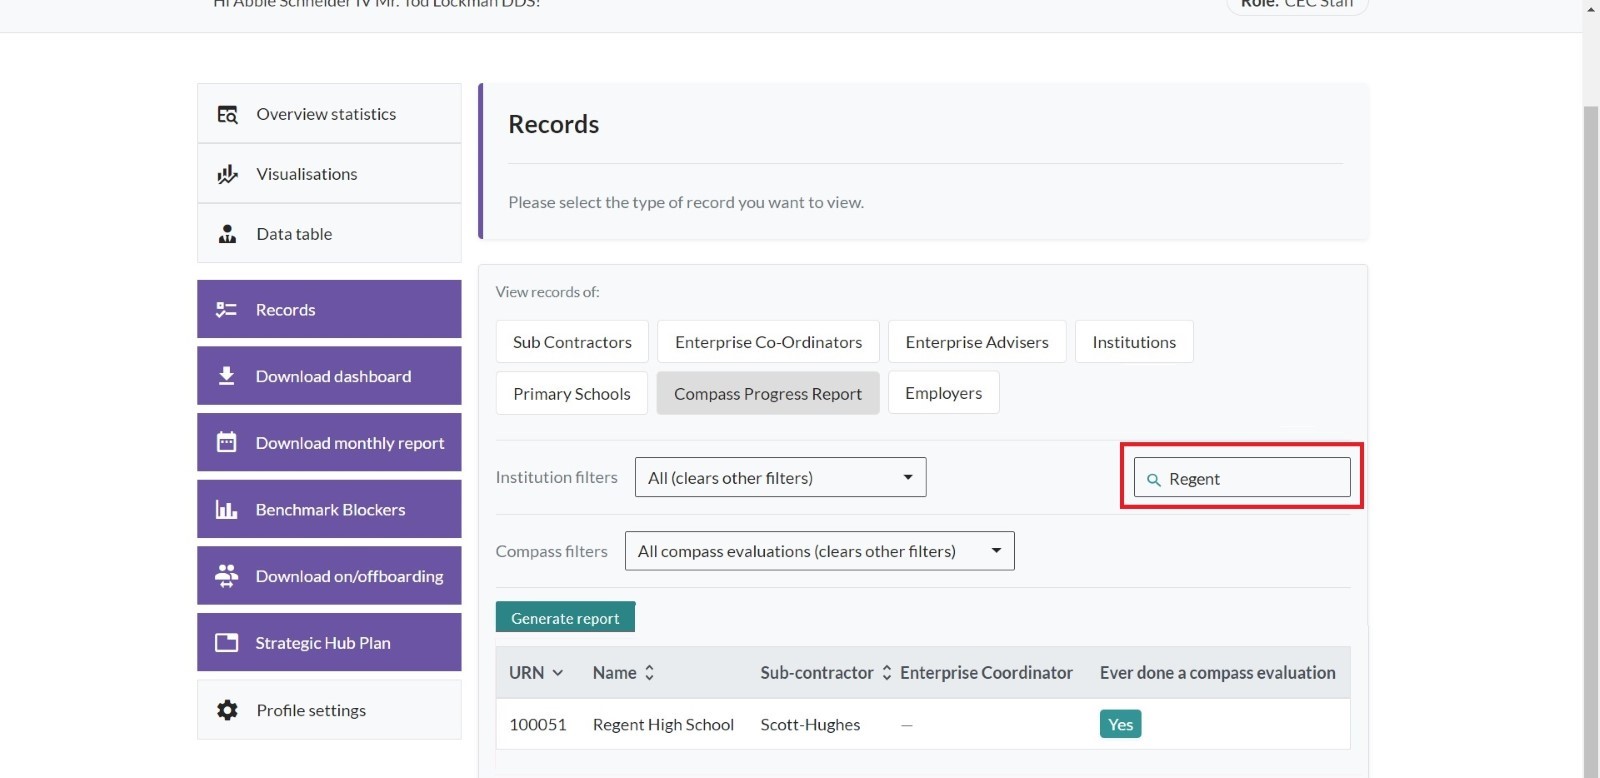The image size is (1600, 778).
Task: Click the Overview statistics icon
Action: 227,115
